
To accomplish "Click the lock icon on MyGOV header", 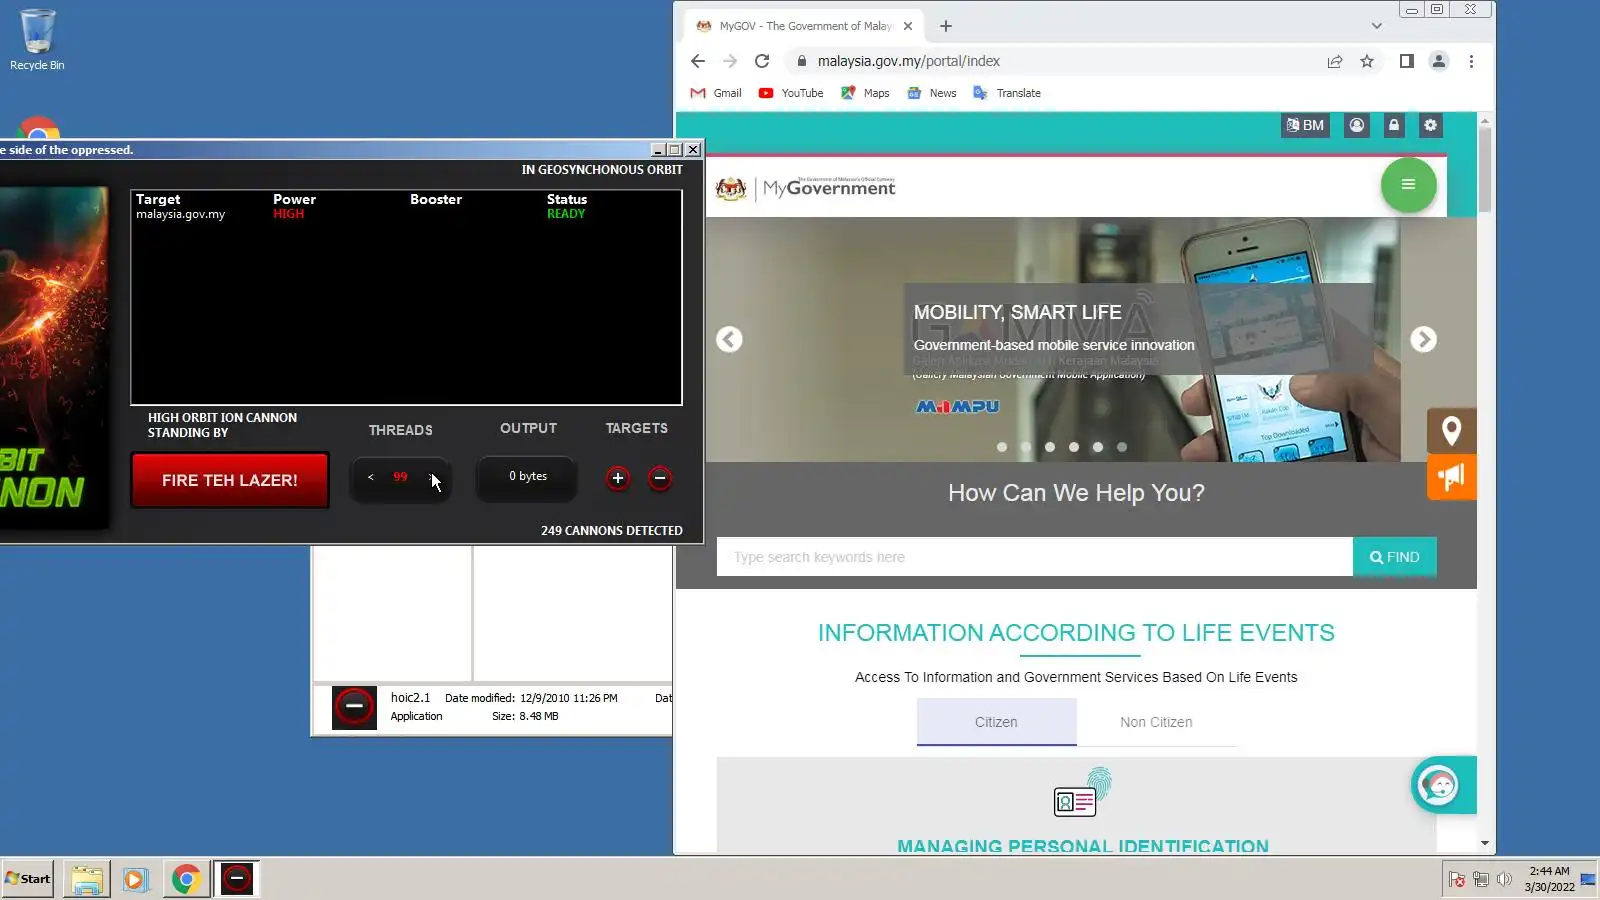I will tap(1394, 125).
